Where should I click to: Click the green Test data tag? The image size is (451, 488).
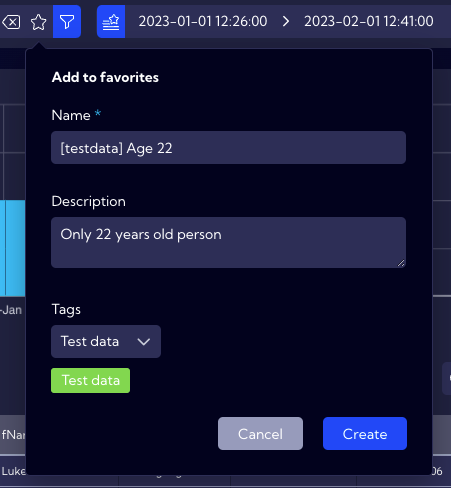pyautogui.click(x=91, y=381)
